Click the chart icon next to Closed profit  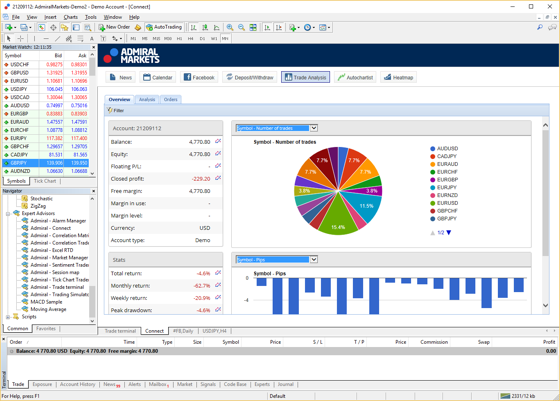(x=218, y=178)
